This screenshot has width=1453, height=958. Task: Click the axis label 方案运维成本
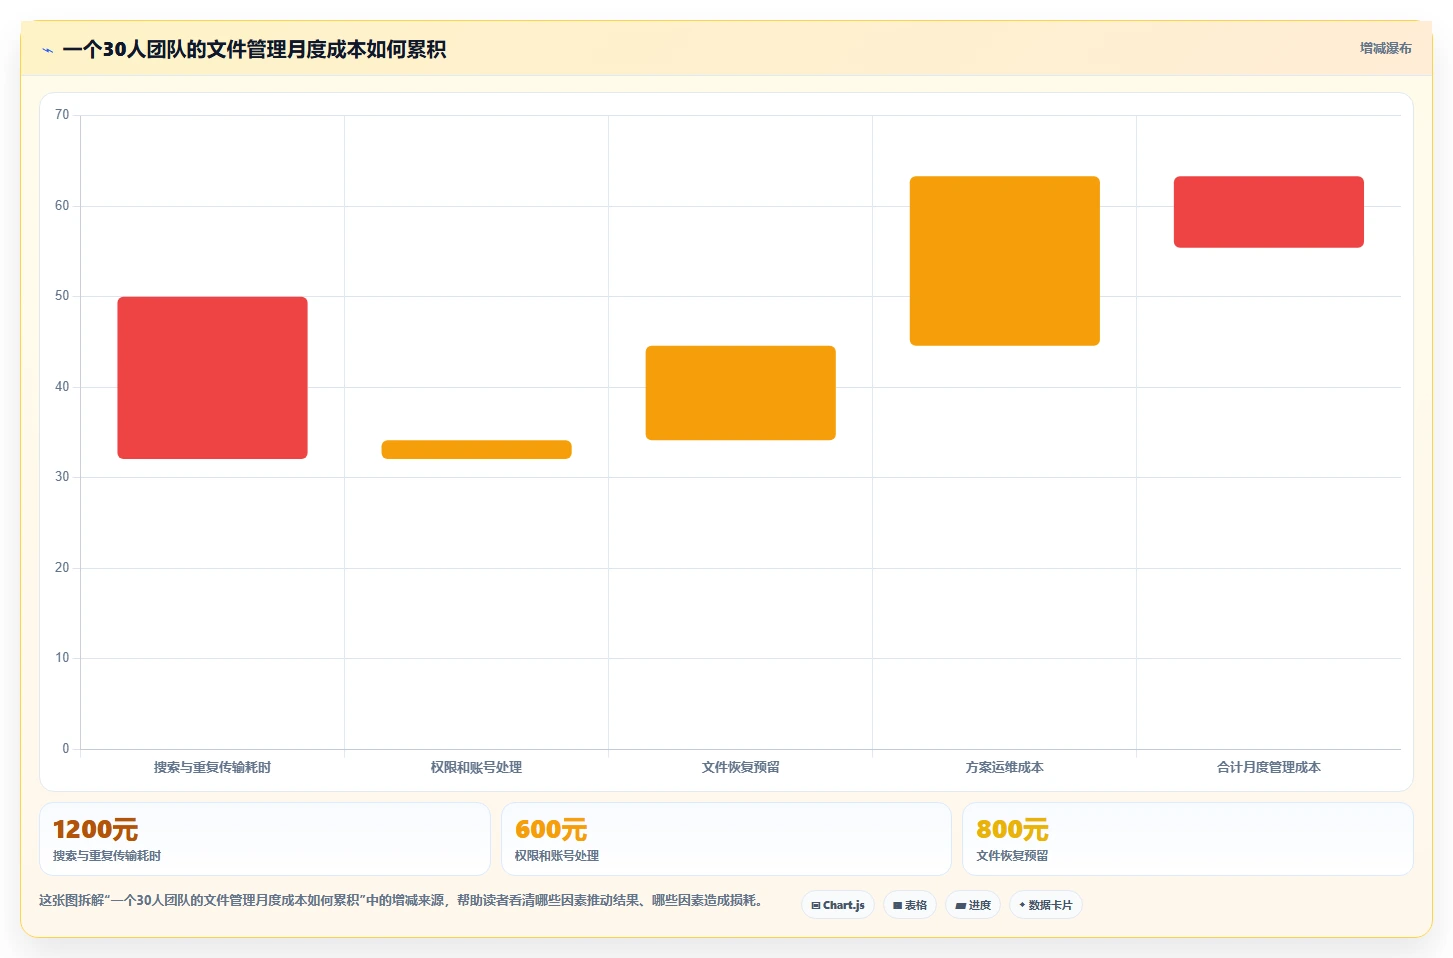coord(1004,767)
